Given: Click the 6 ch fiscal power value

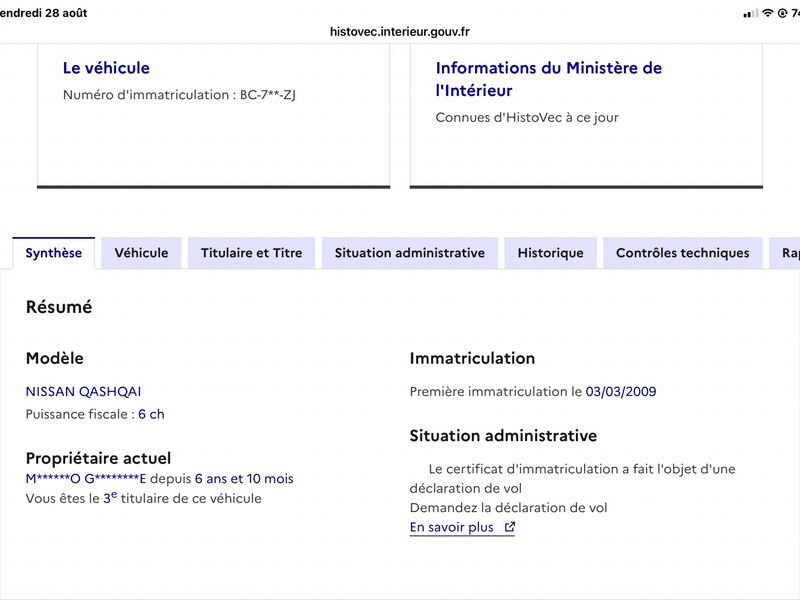Looking at the screenshot, I should [x=152, y=414].
